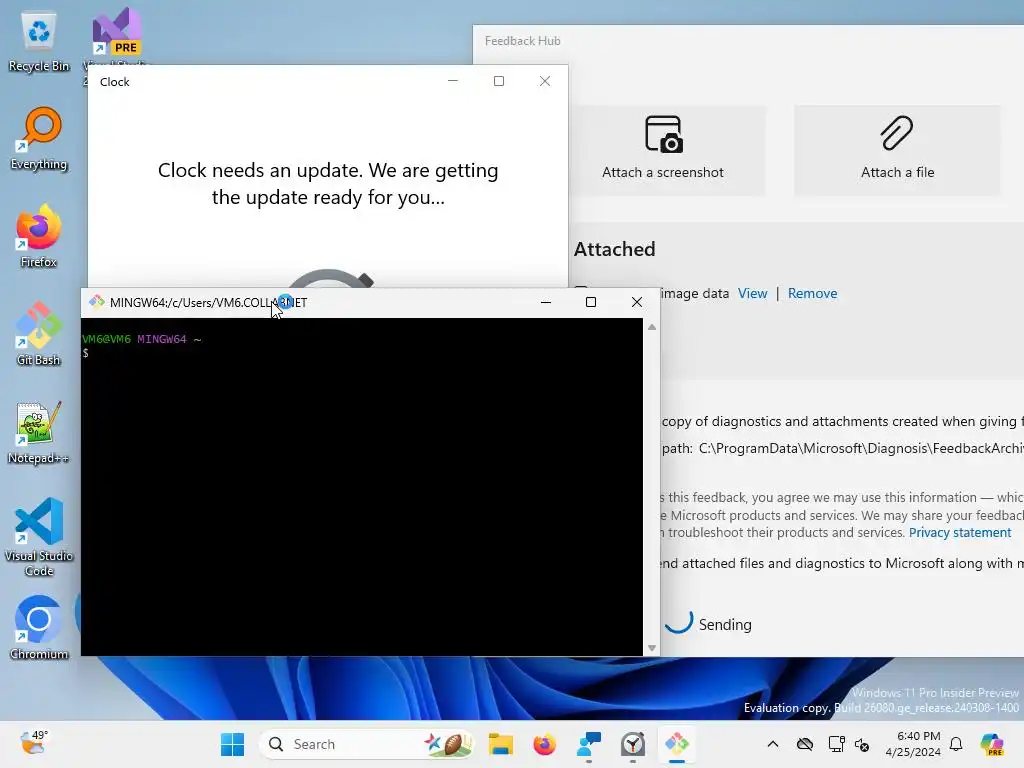Click the Windows Start button on taskbar
This screenshot has height=768, width=1024.
coord(232,744)
